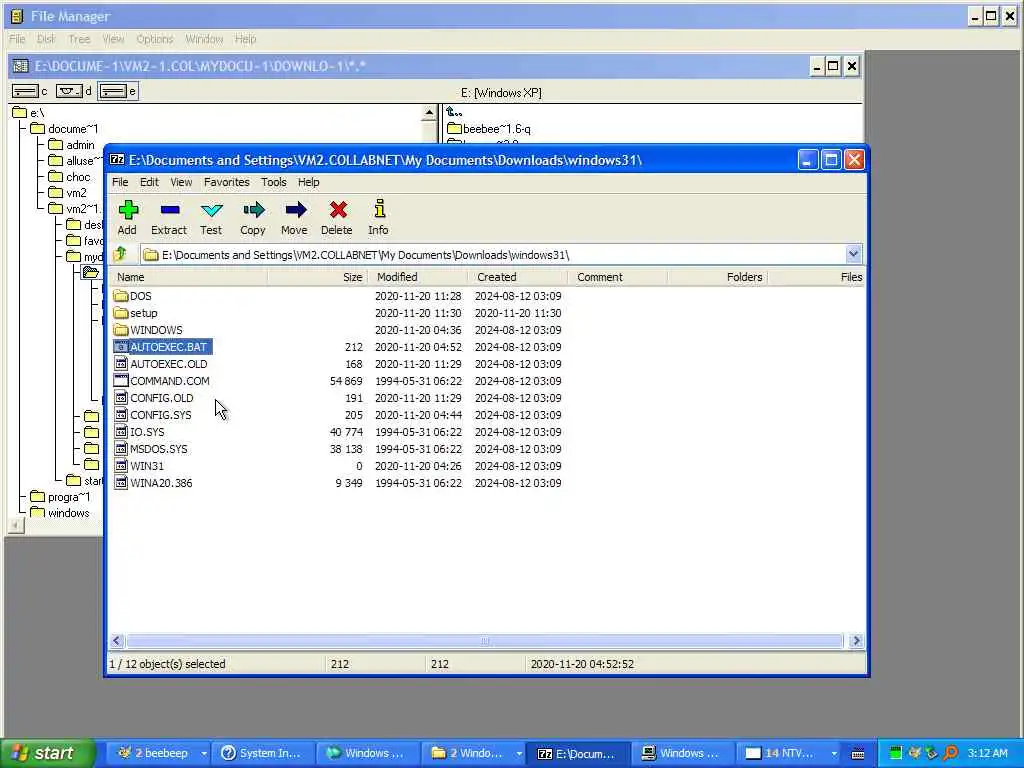
Task: Select the setup folder
Action: (x=135, y=313)
